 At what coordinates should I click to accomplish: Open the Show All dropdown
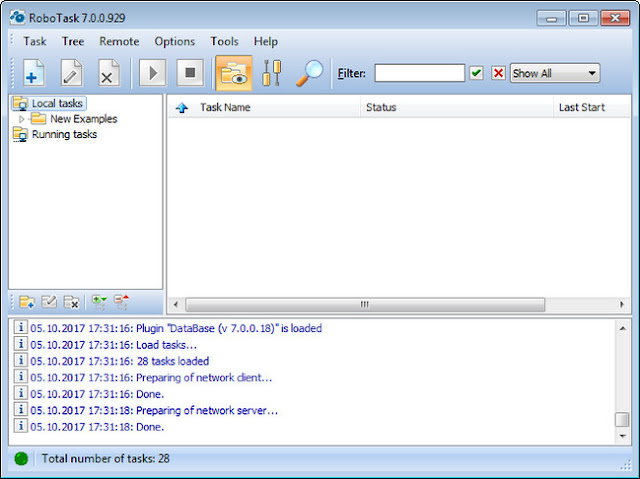tap(555, 73)
